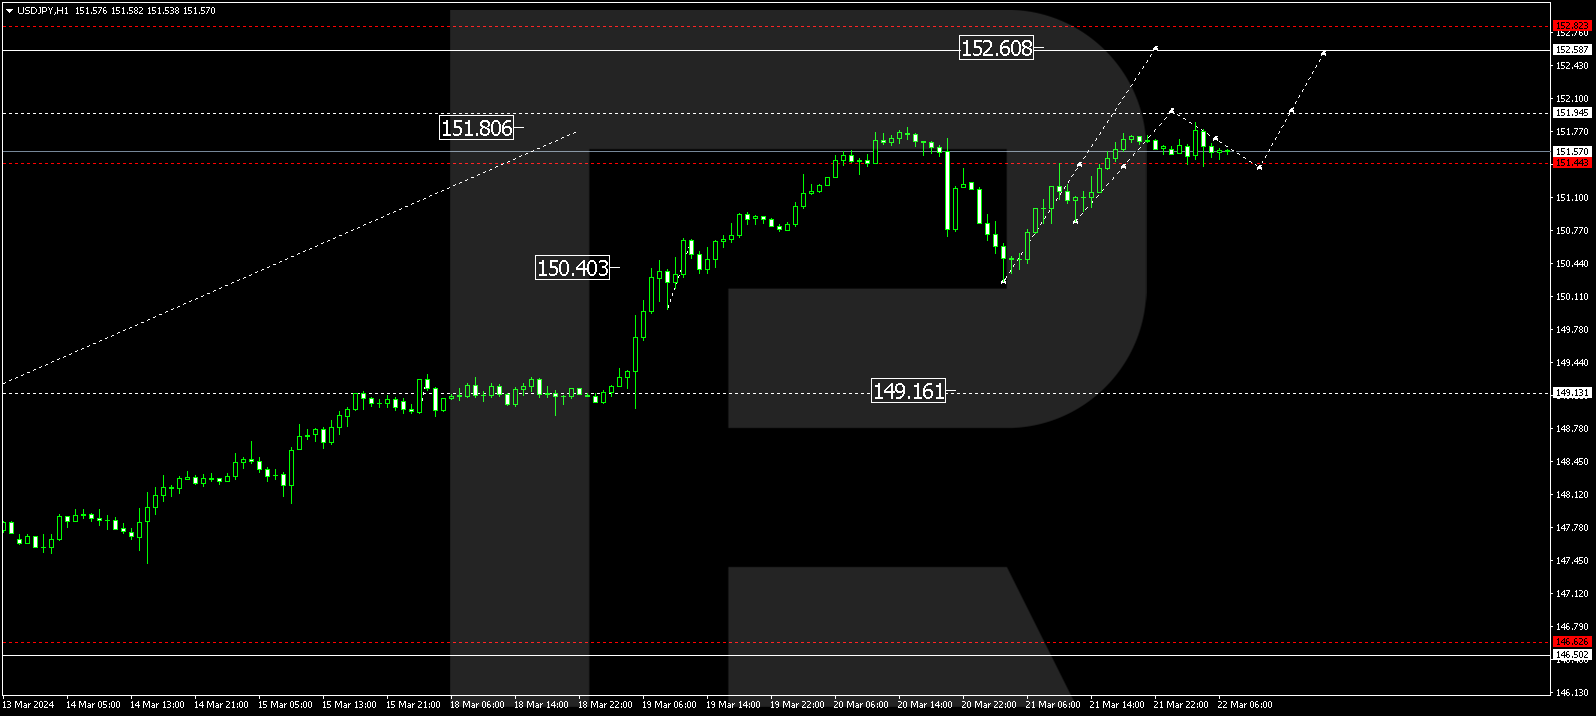Click the 146.790 price scale value
1596x716 pixels.
[1572, 627]
